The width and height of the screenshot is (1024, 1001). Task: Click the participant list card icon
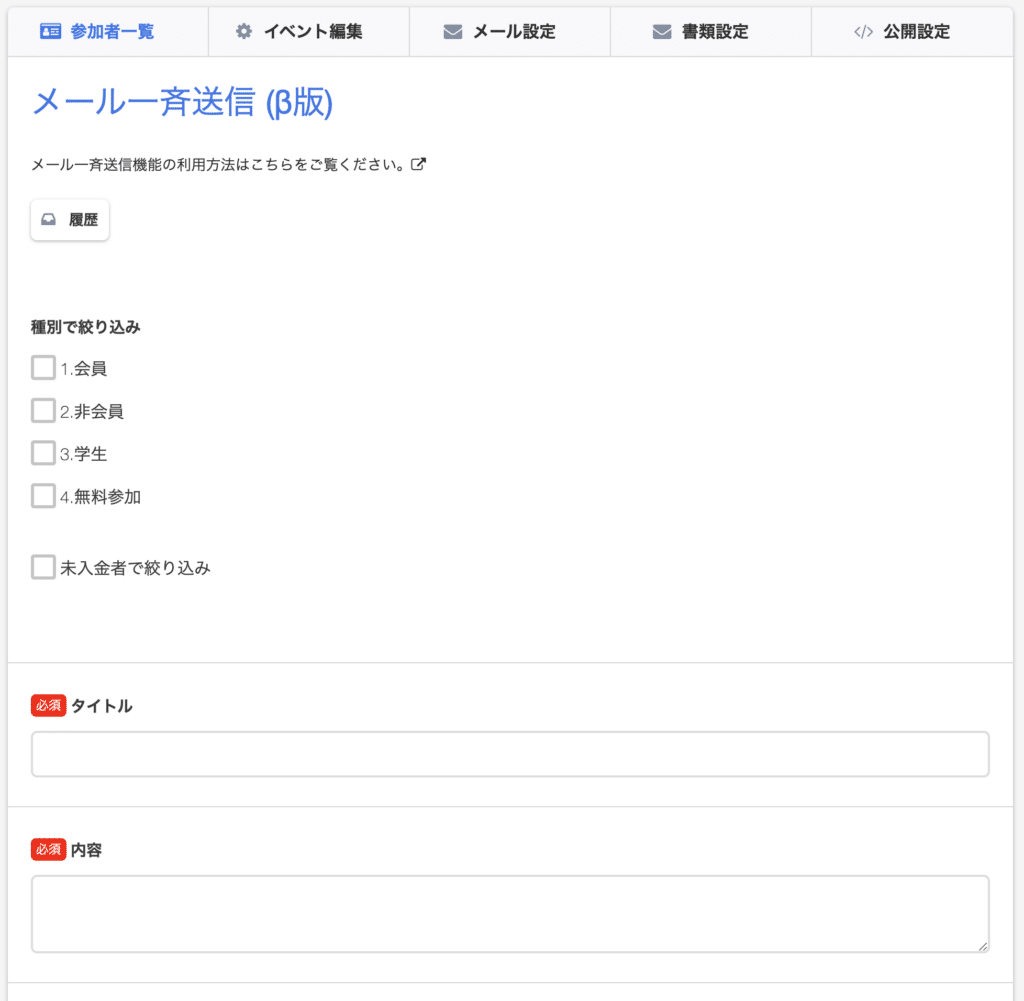pyautogui.click(x=50, y=31)
